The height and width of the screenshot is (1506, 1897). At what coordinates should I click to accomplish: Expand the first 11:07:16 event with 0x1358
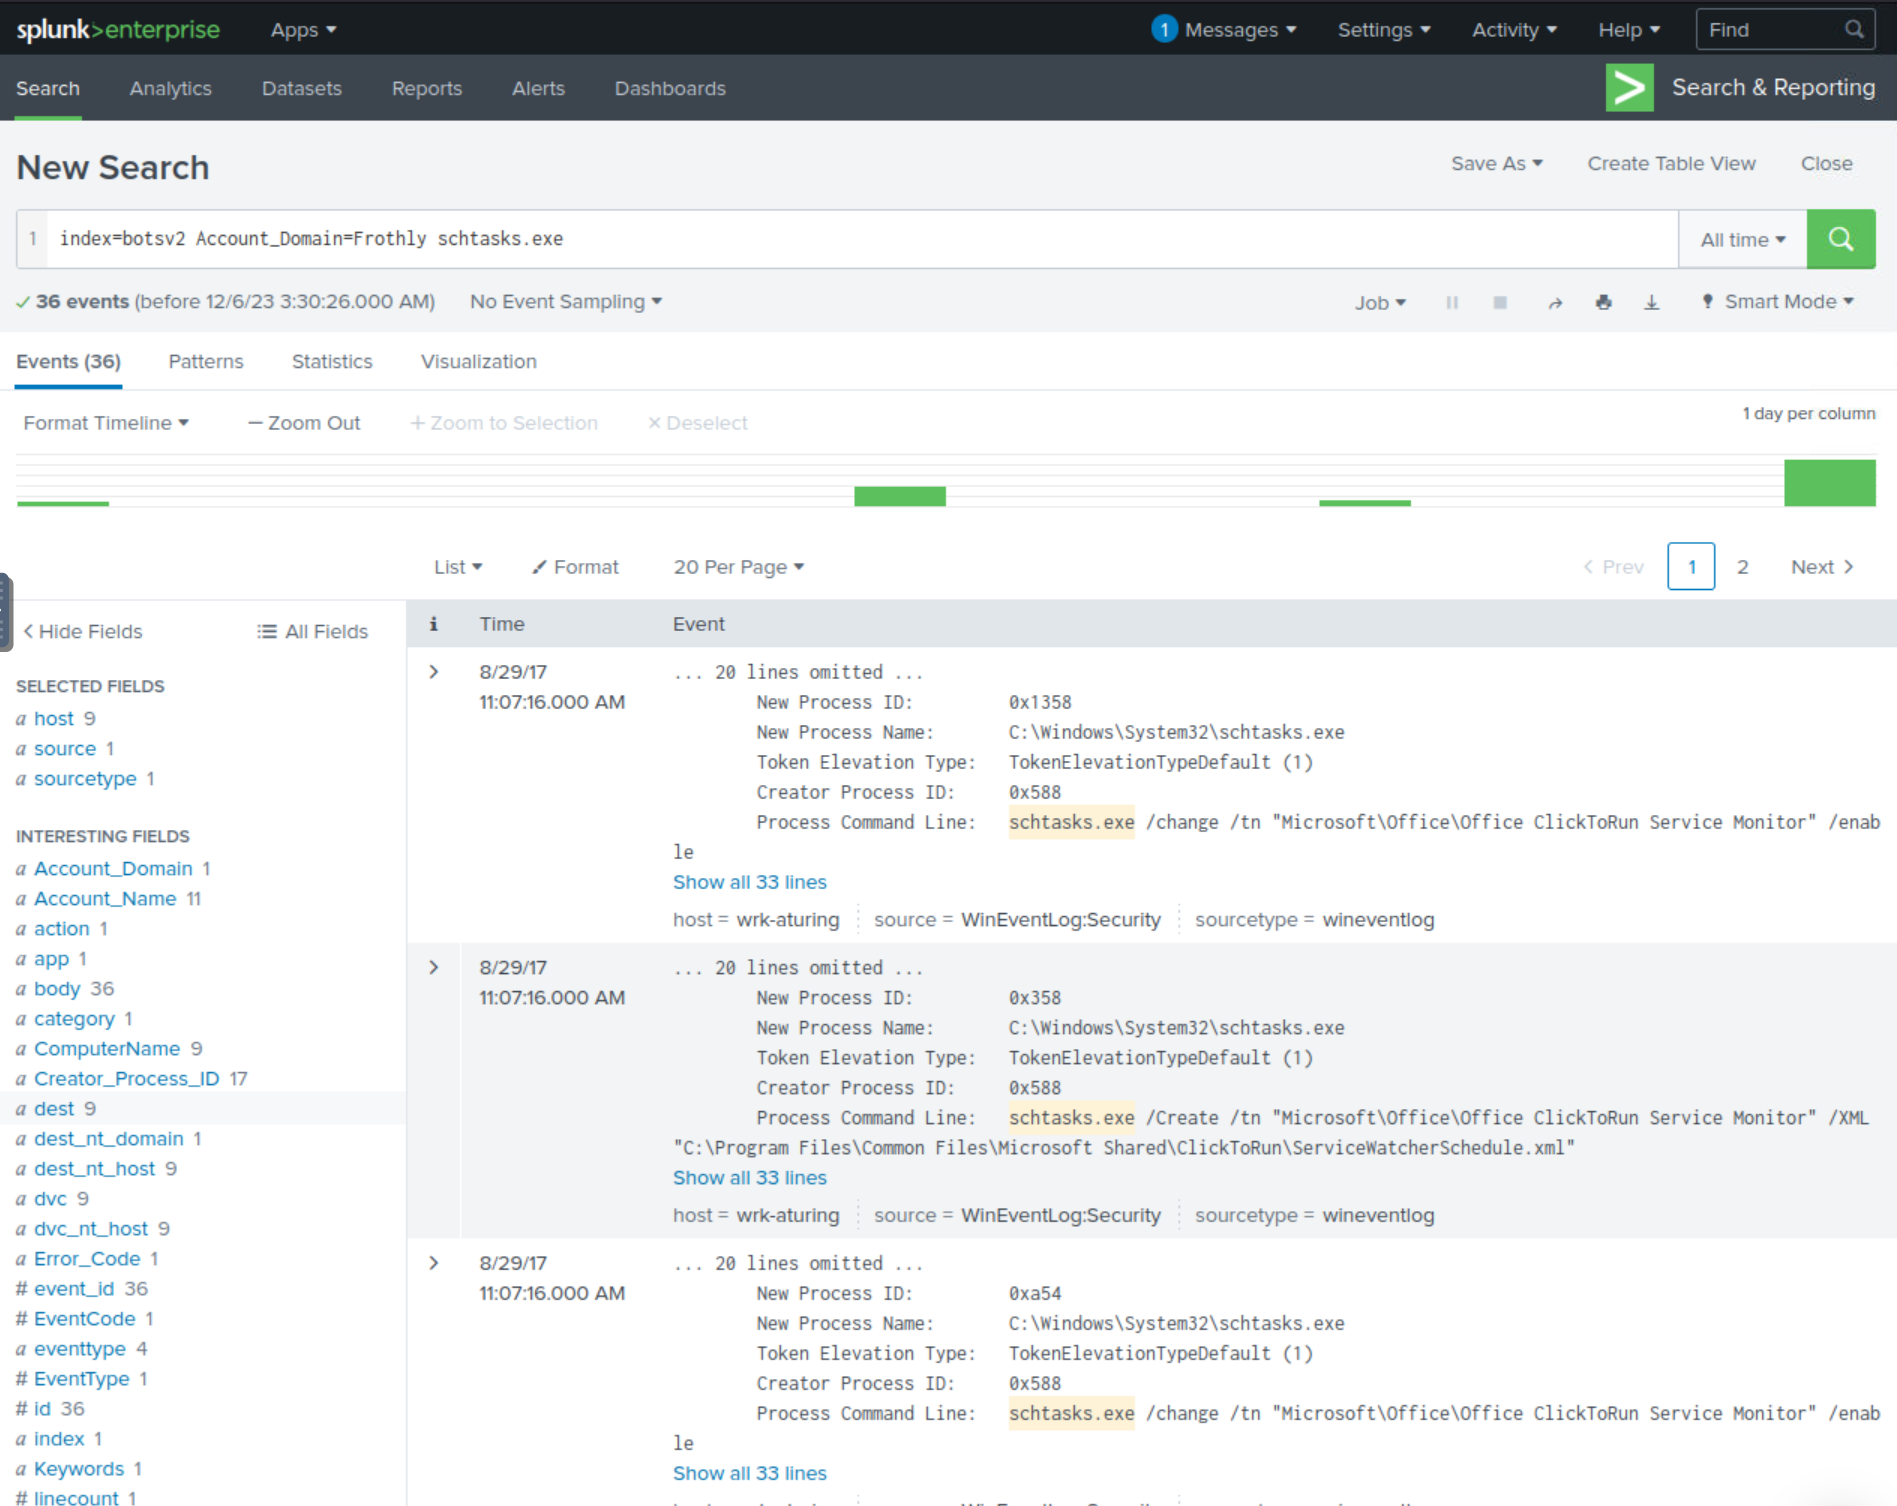[434, 672]
